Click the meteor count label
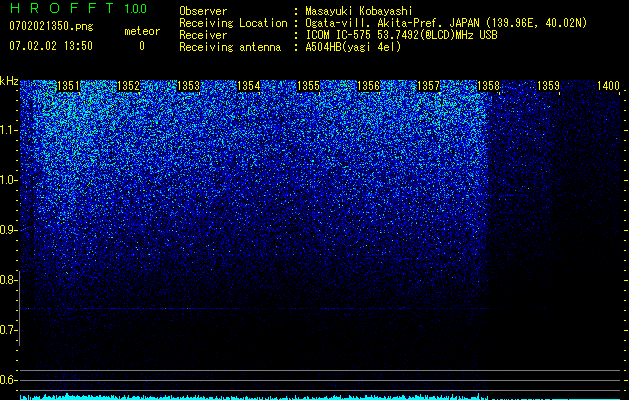The height and width of the screenshot is (400, 629). pos(142,31)
